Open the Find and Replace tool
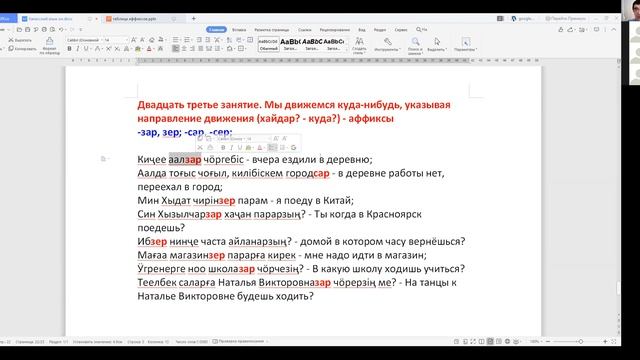 coord(415,45)
